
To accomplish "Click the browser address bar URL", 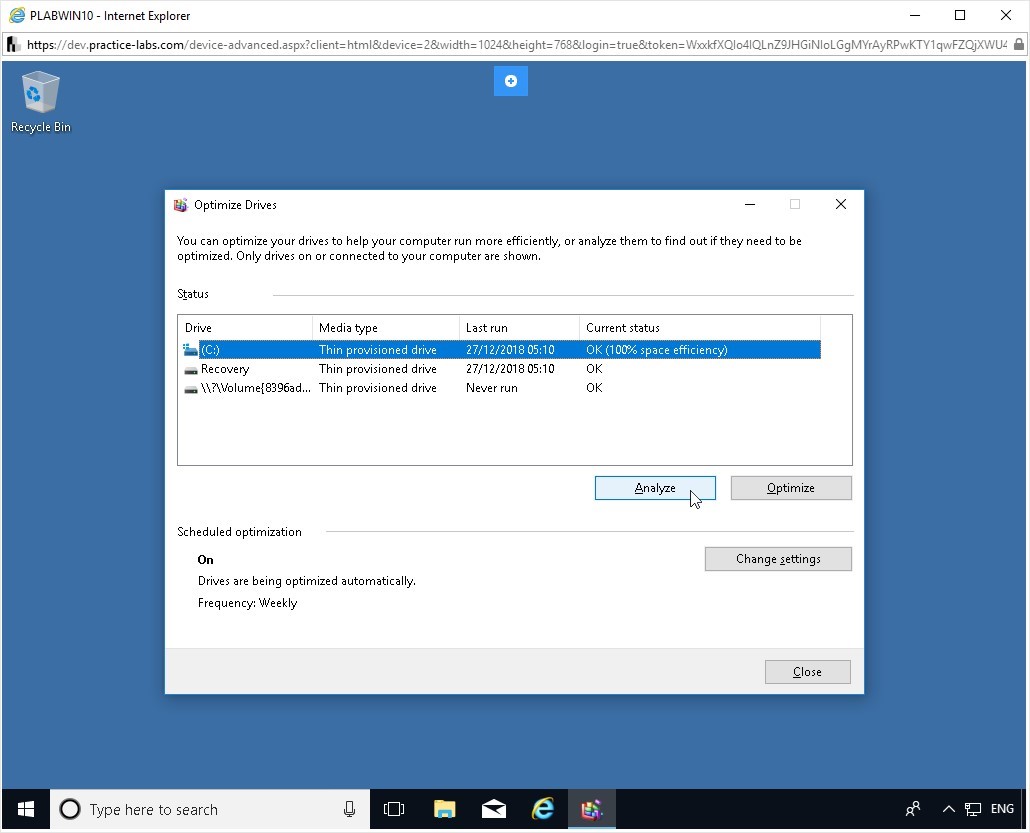I will point(516,45).
